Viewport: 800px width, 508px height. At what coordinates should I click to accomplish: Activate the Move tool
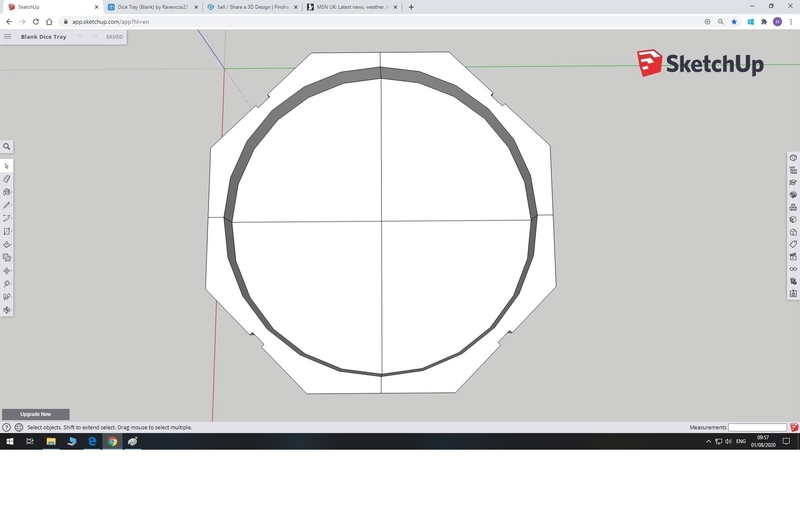(7, 271)
